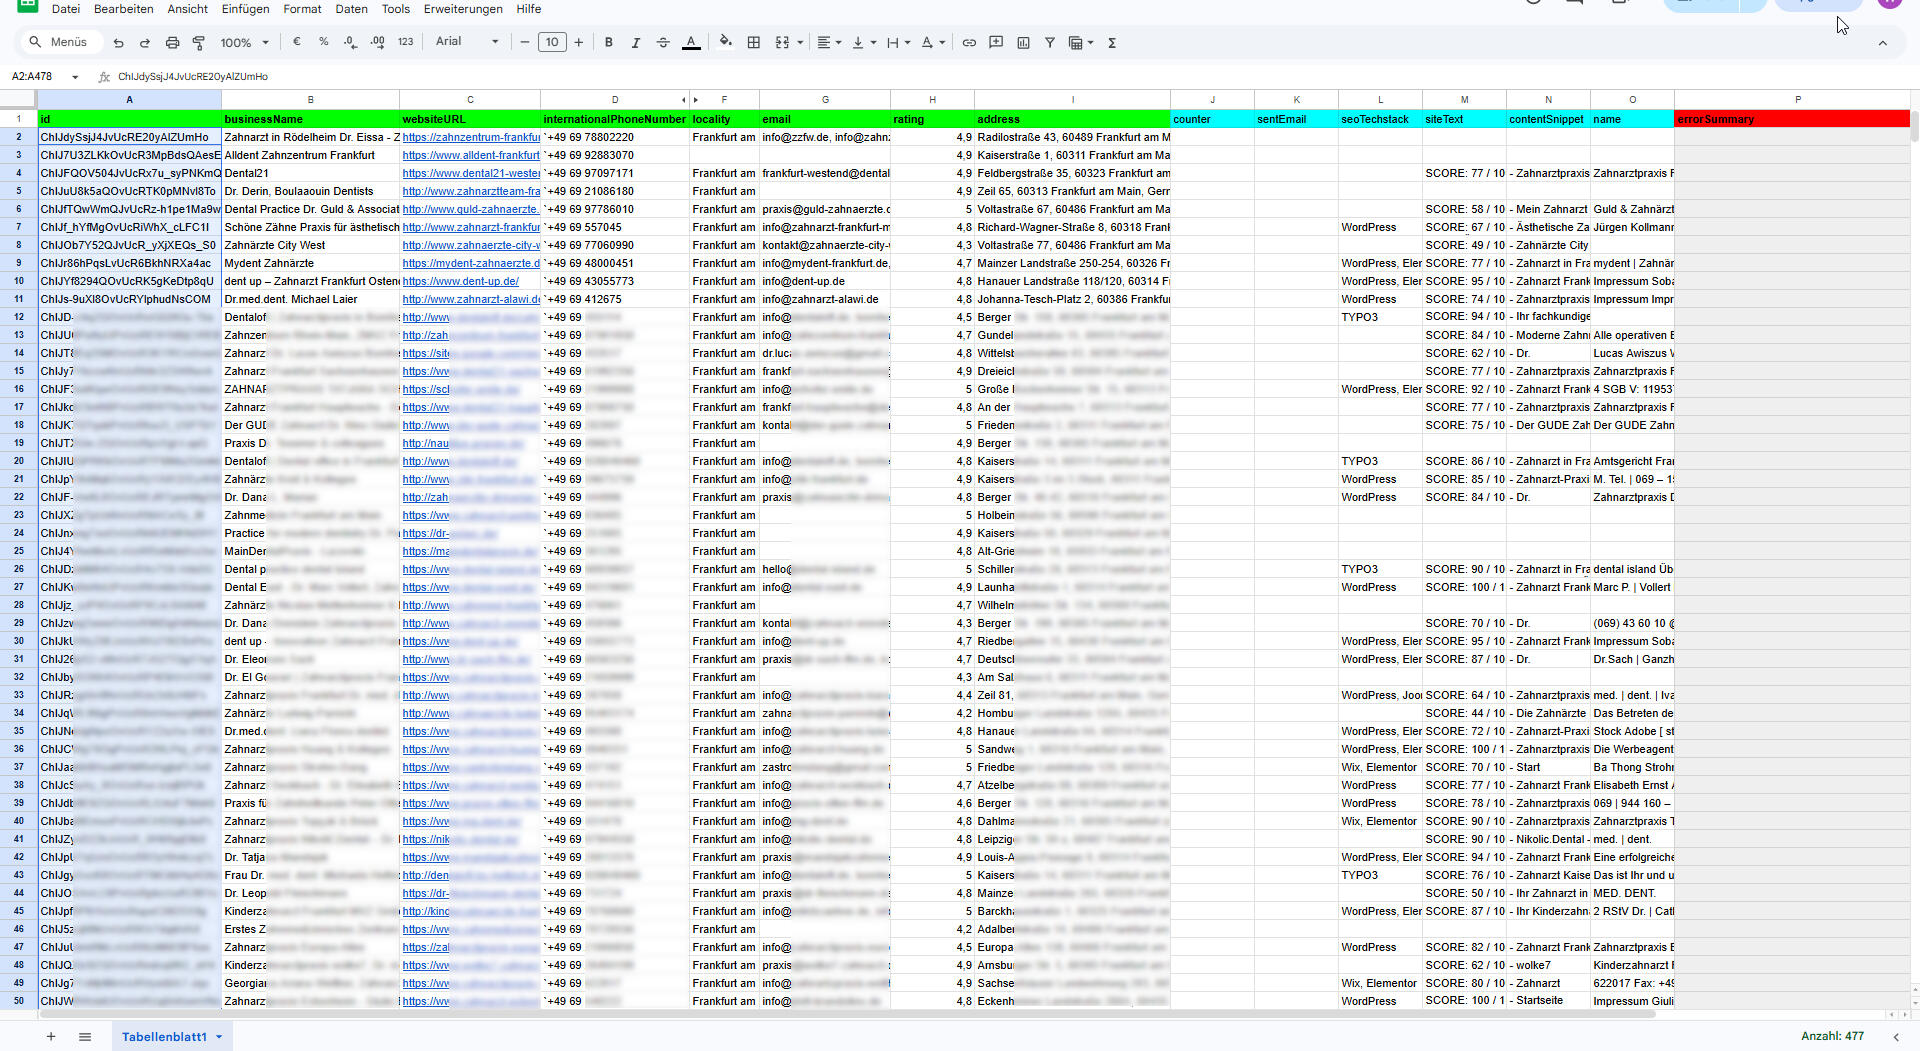Image resolution: width=1920 pixels, height=1051 pixels.
Task: Insert a chart using the toolbar icon
Action: pos(1023,43)
